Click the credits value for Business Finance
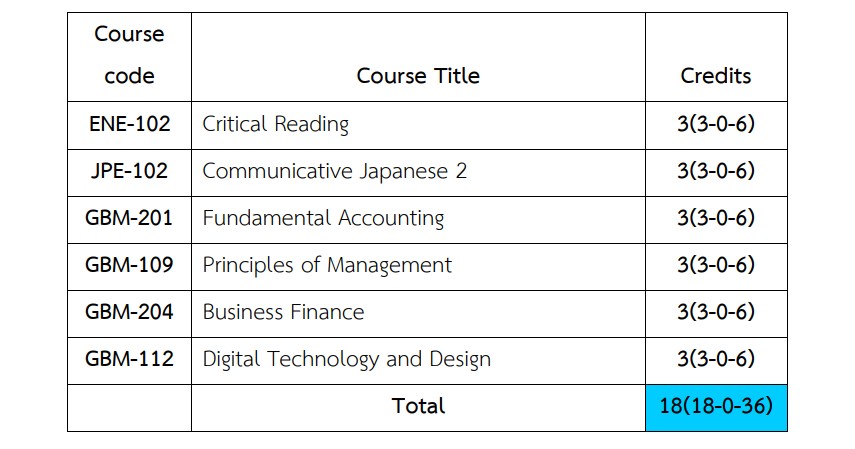The width and height of the screenshot is (855, 449). coord(716,312)
